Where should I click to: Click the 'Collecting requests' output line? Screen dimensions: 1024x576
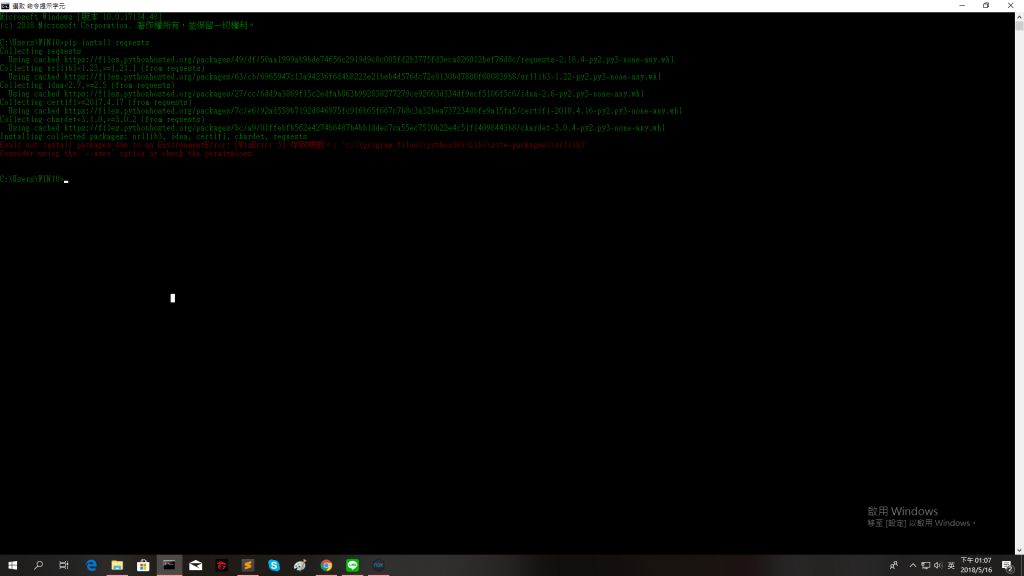(x=40, y=51)
